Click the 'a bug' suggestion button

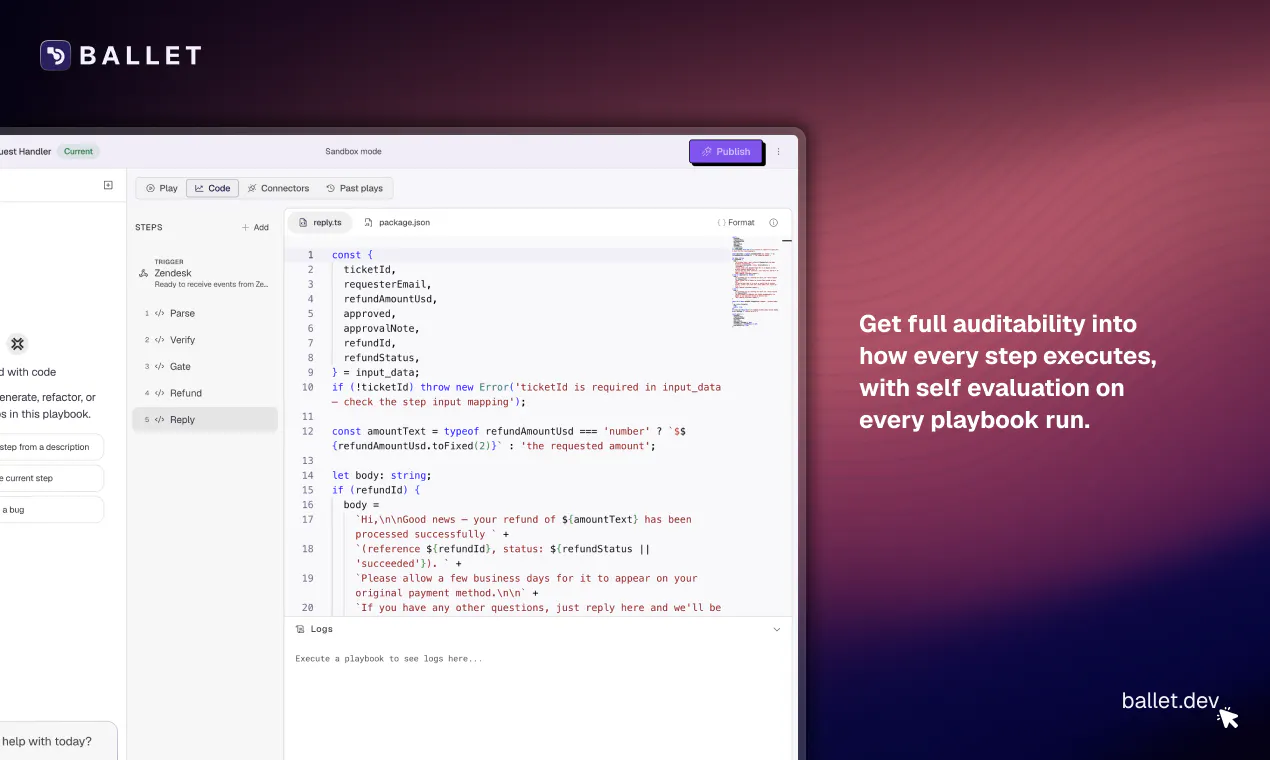pos(50,510)
